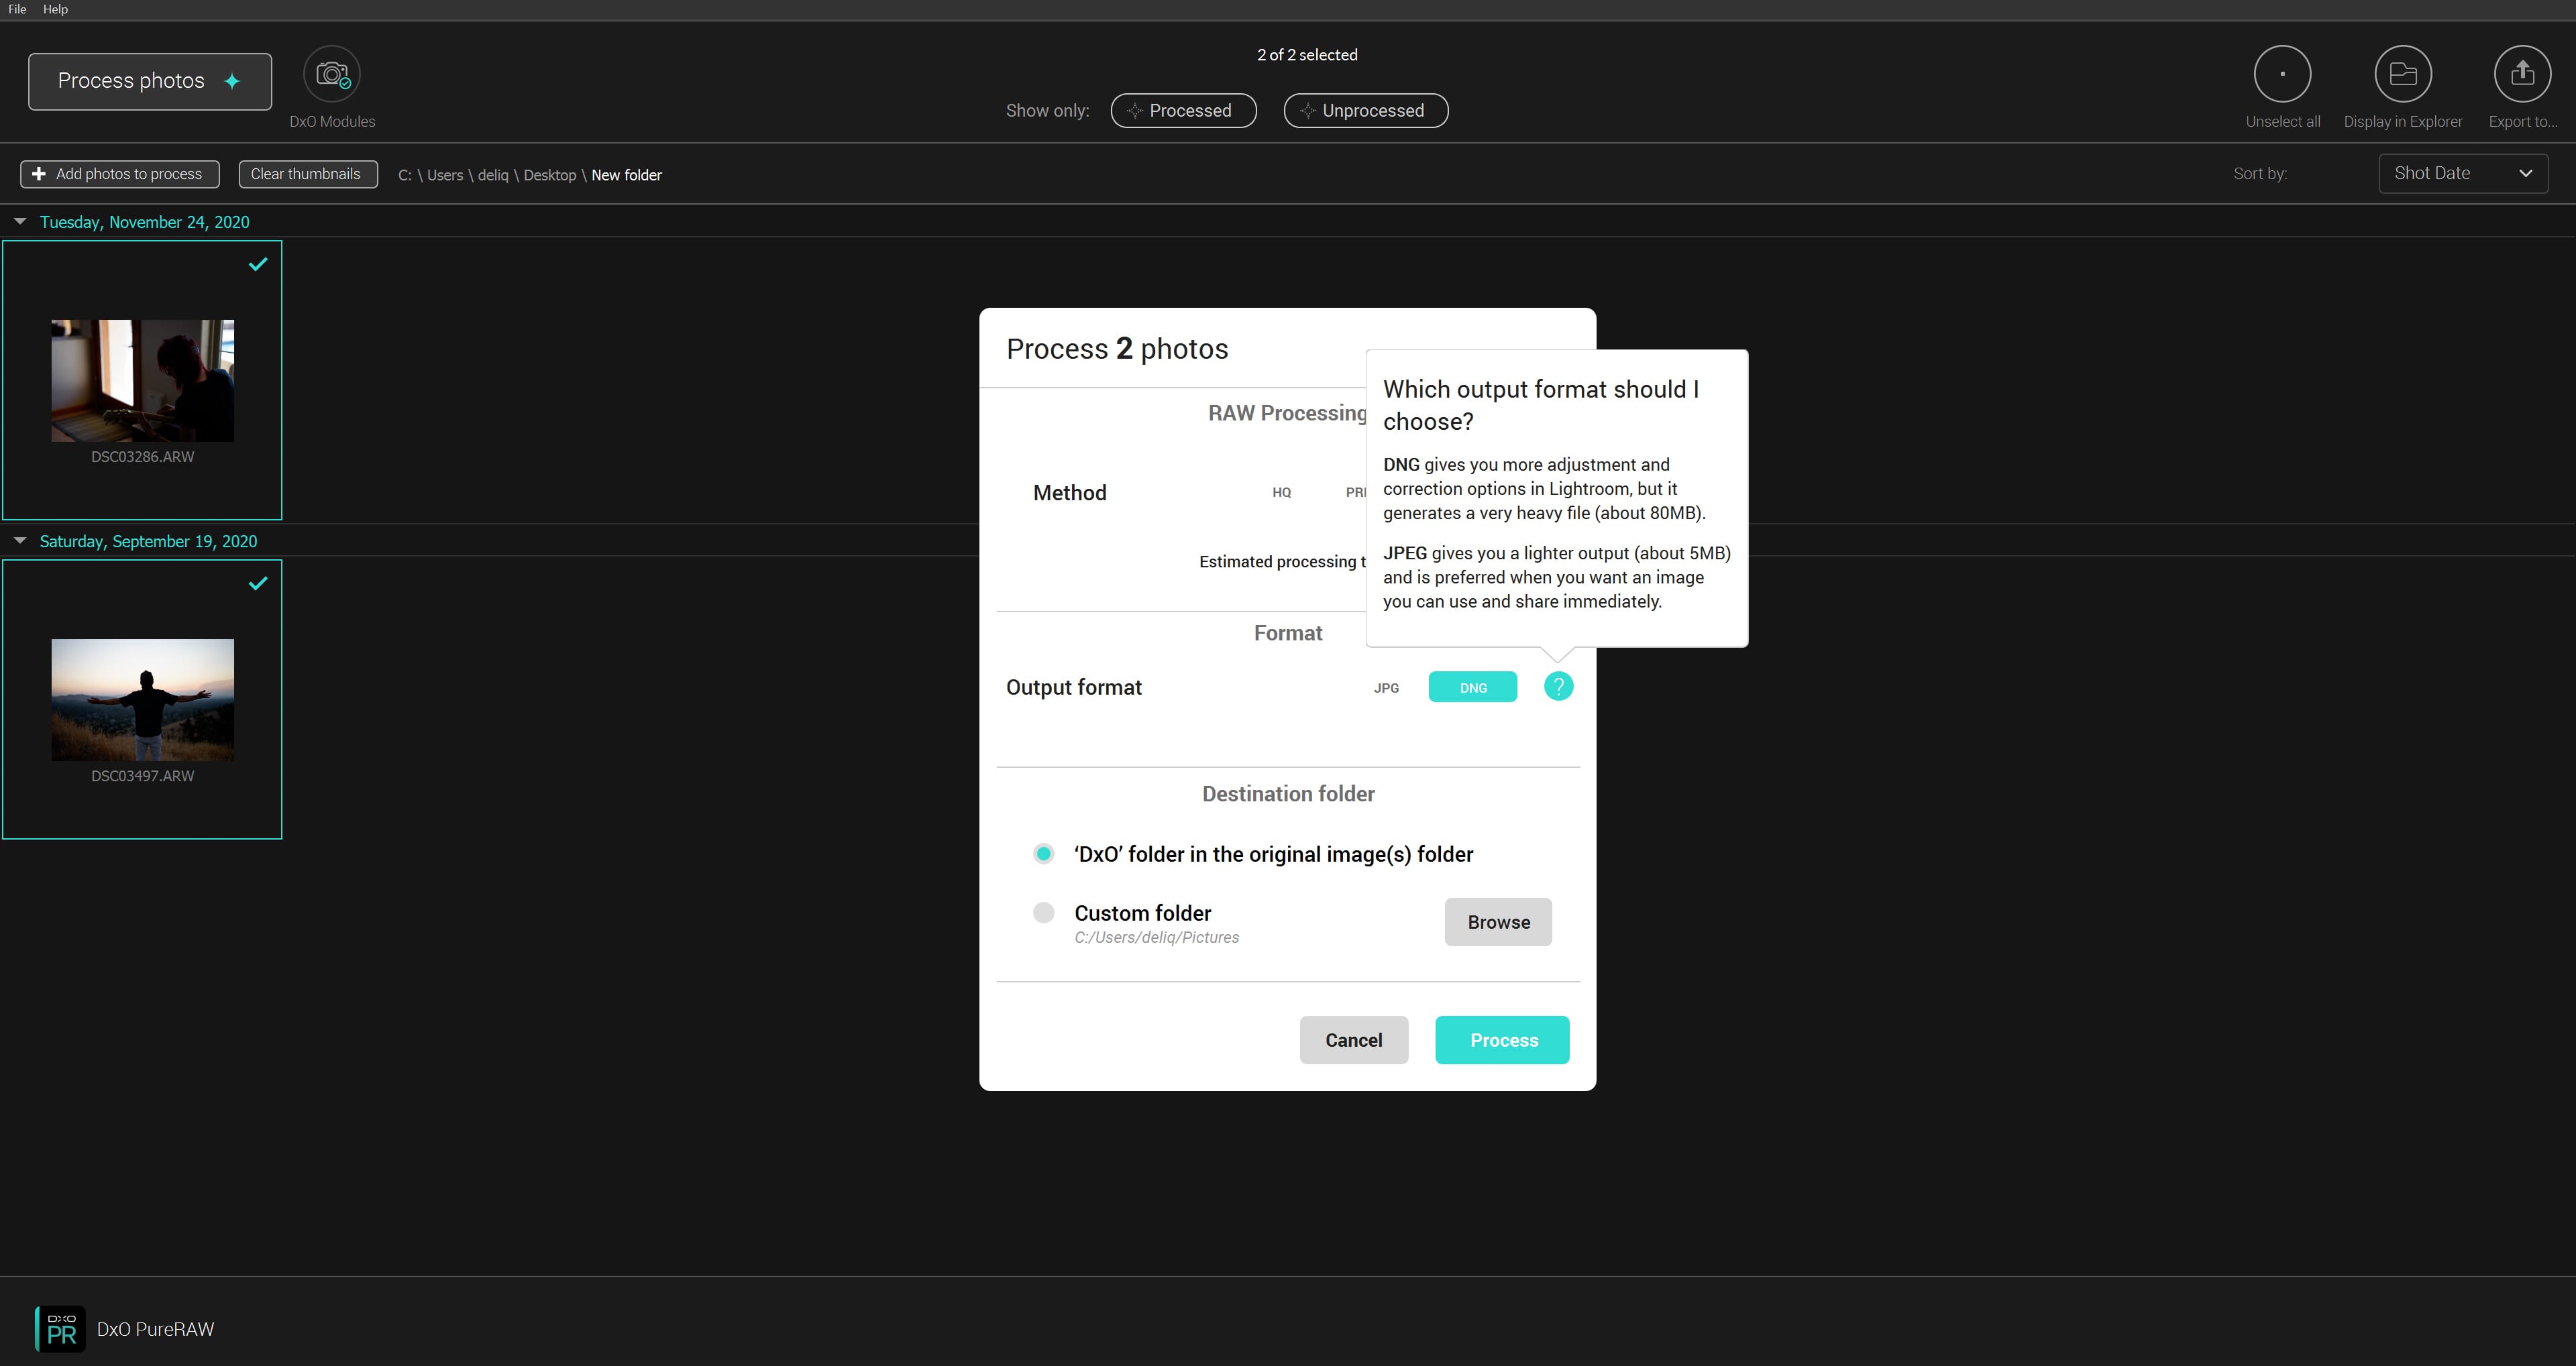This screenshot has height=1366, width=2576.
Task: Select the DNG output format toggle
Action: click(x=1472, y=687)
